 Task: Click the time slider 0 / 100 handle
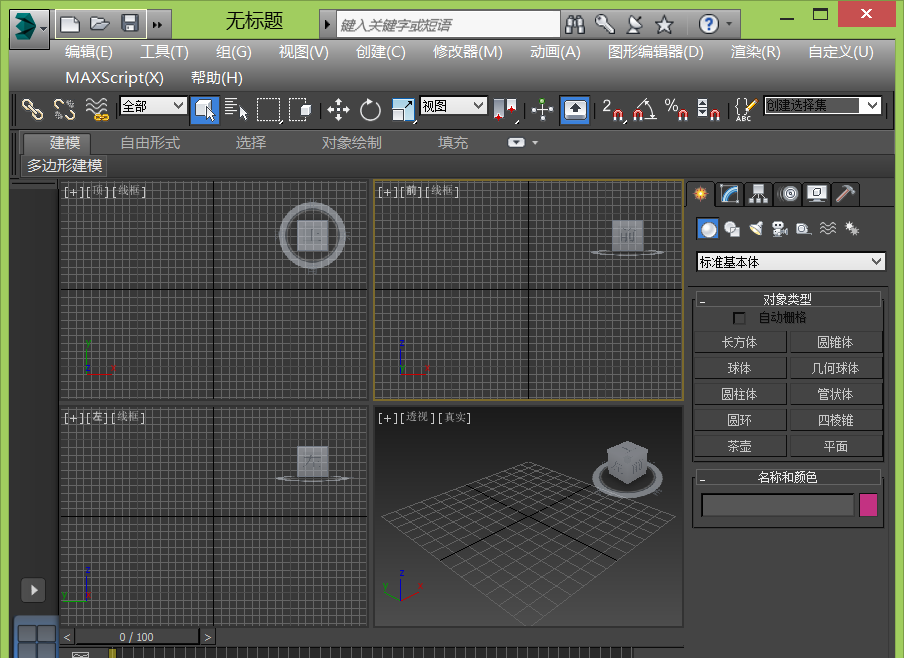137,637
